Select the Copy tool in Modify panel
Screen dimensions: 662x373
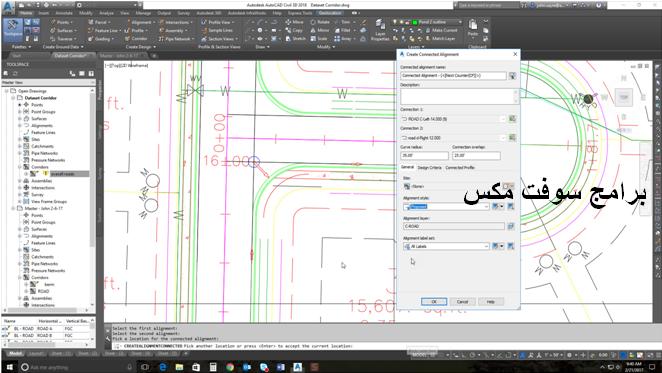pos(294,30)
